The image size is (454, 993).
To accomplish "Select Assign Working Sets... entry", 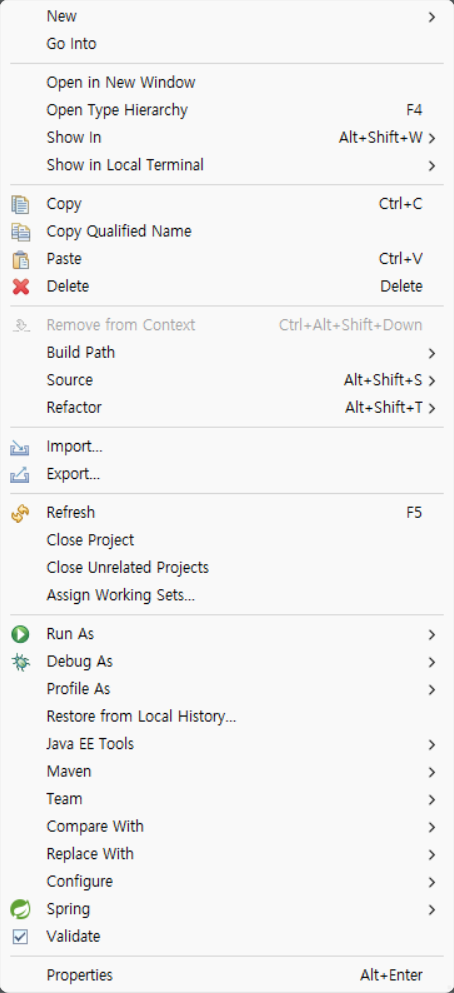I will (x=227, y=595).
